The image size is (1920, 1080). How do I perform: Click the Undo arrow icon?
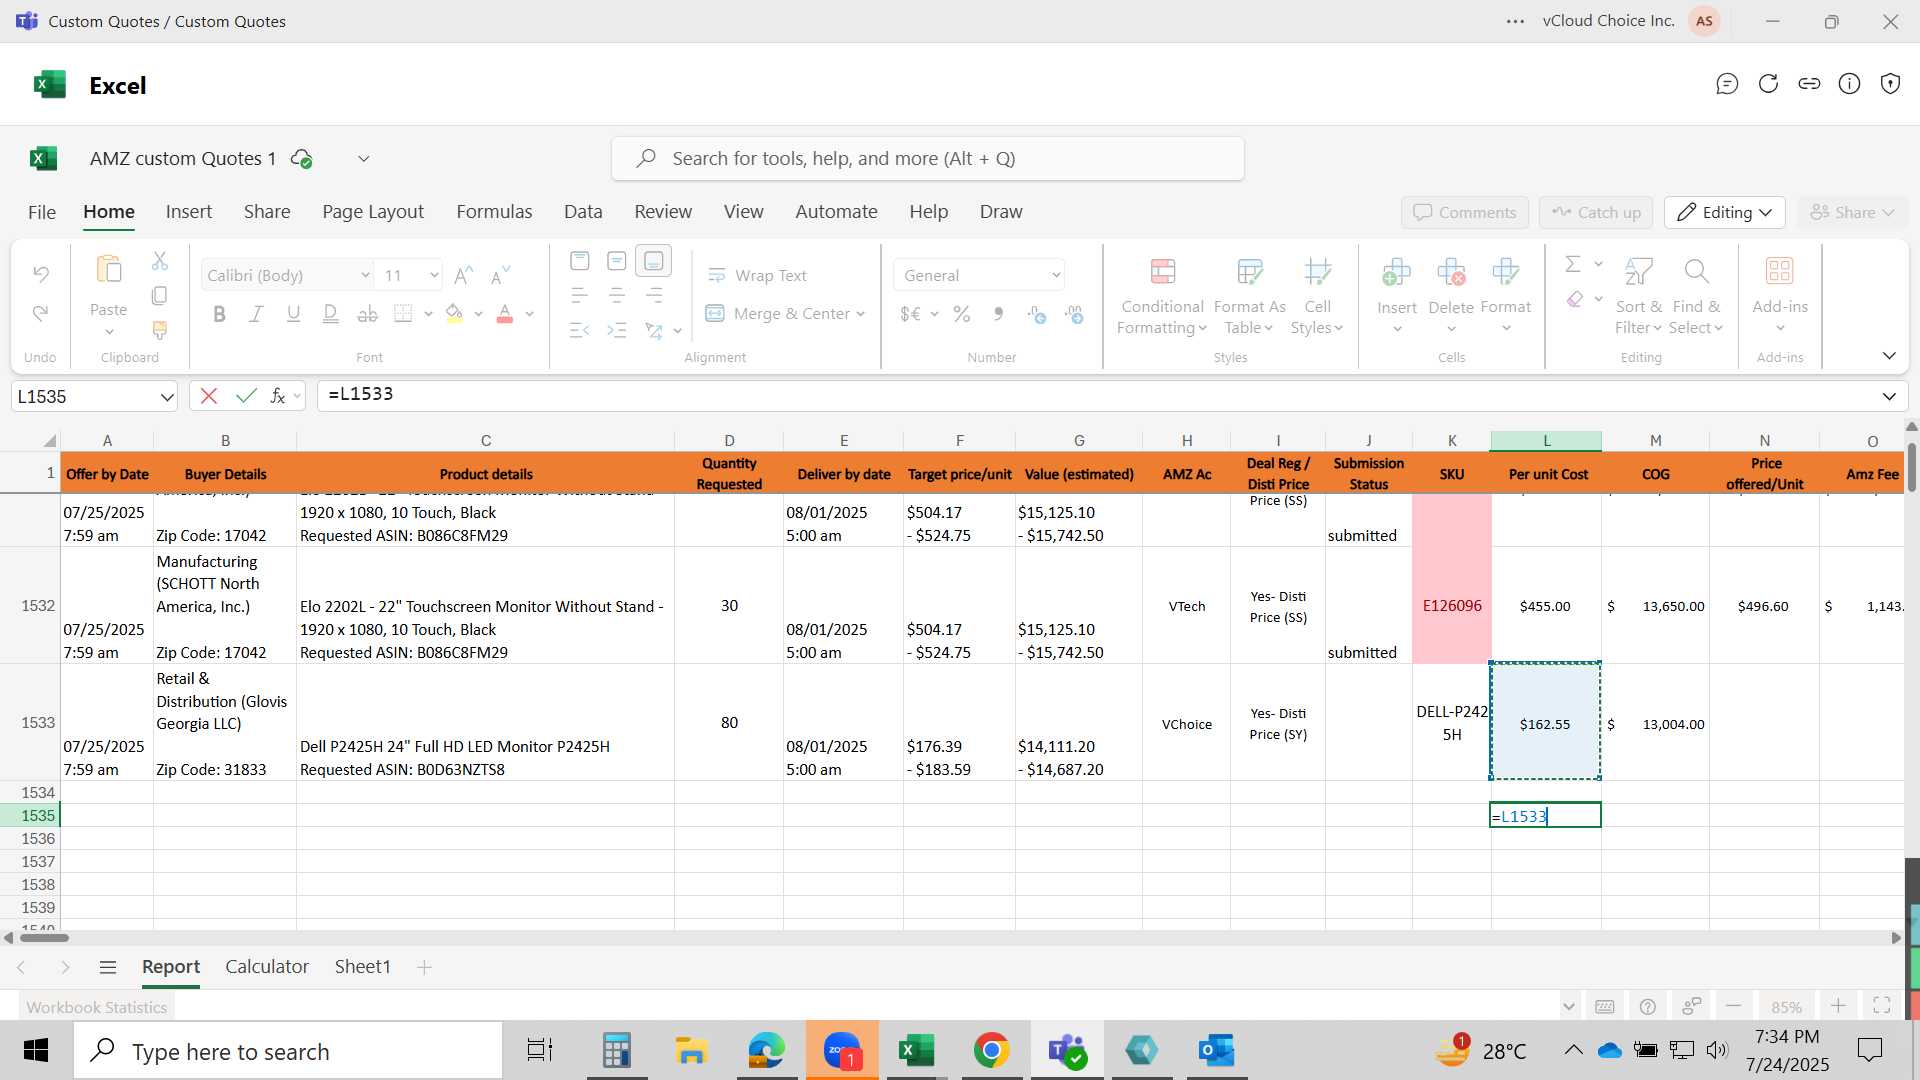tap(41, 273)
